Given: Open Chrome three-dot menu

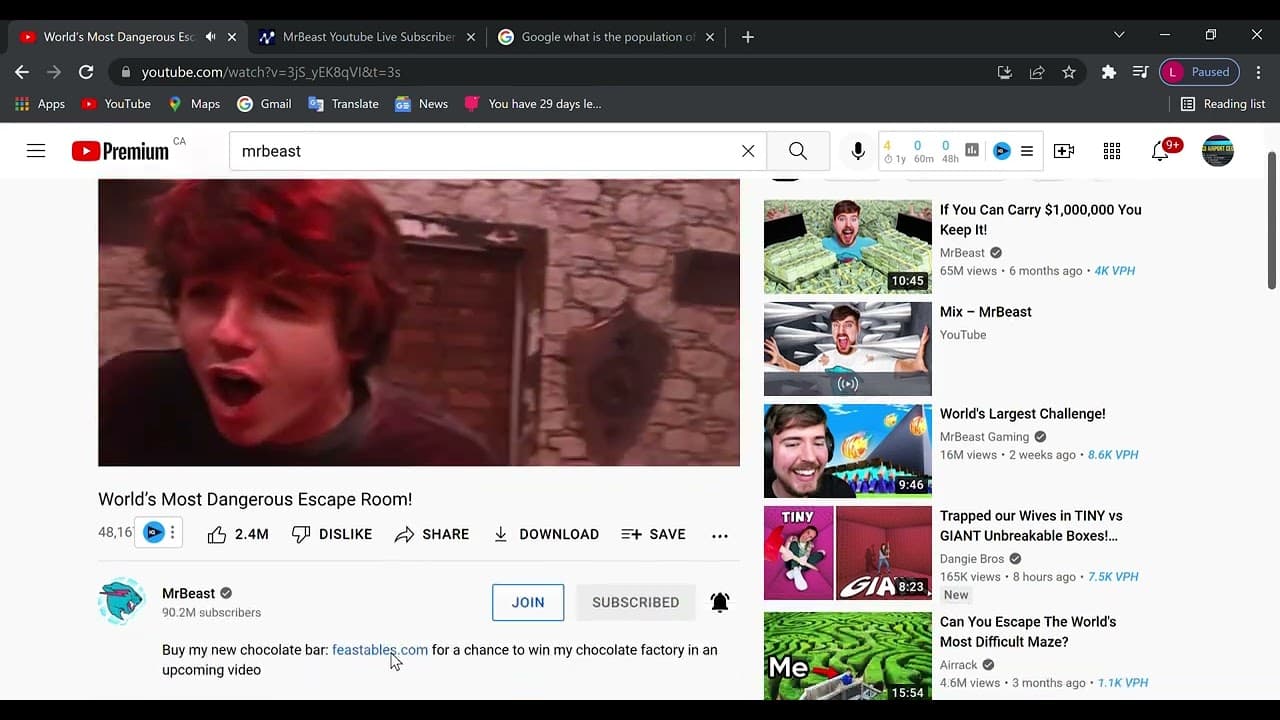Looking at the screenshot, I should coord(1257,72).
